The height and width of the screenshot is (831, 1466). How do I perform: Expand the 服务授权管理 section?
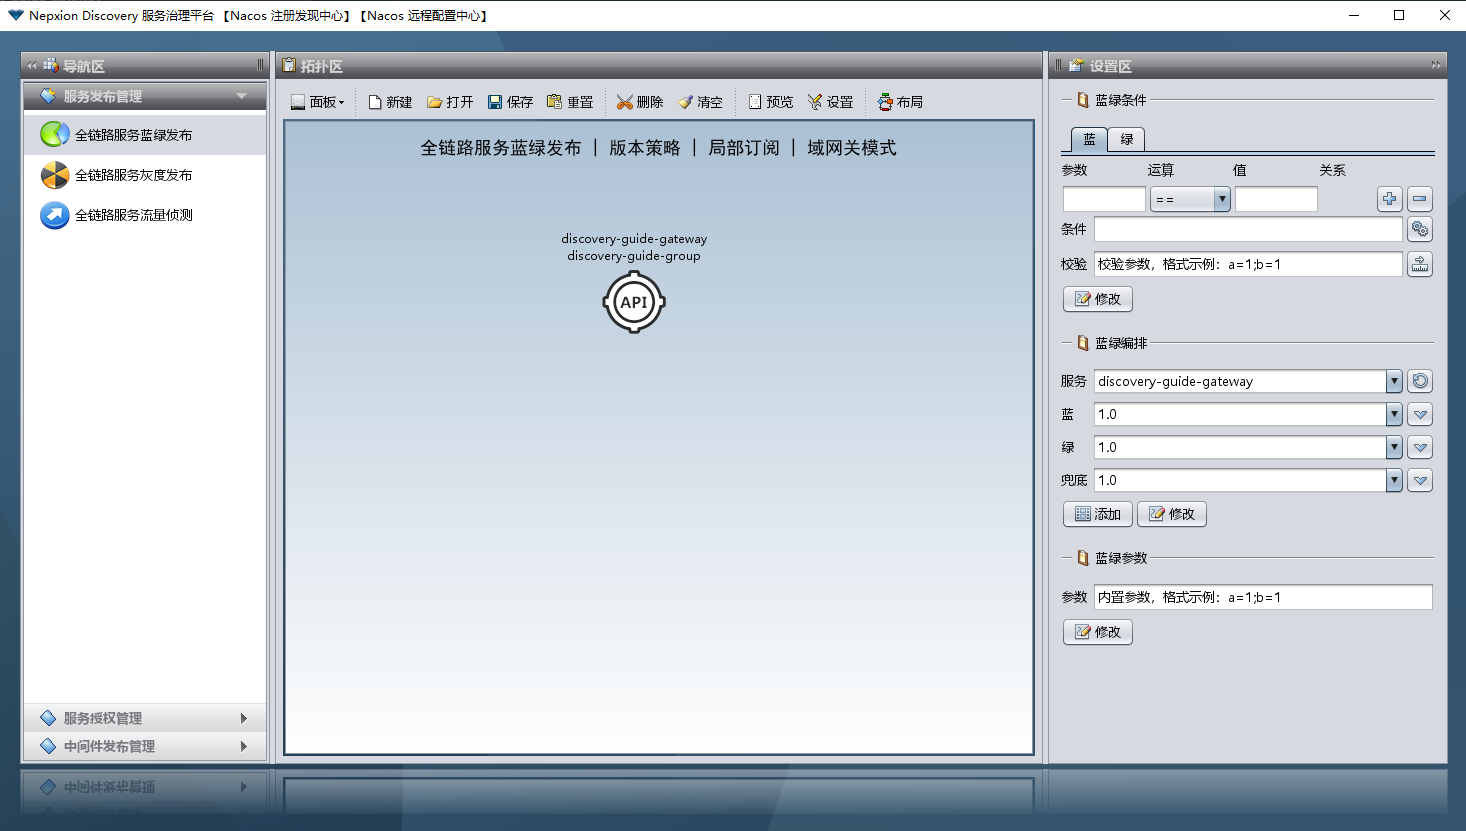click(x=145, y=718)
